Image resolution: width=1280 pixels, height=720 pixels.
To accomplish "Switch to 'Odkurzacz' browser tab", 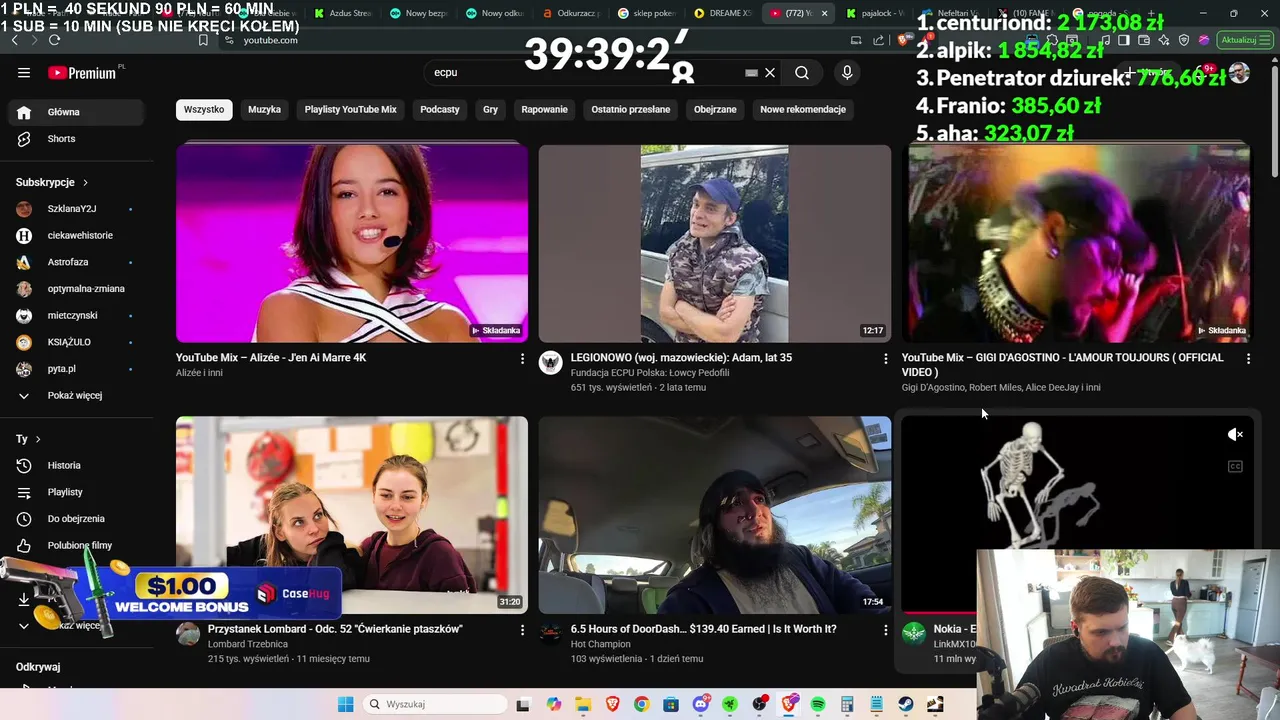I will point(571,14).
